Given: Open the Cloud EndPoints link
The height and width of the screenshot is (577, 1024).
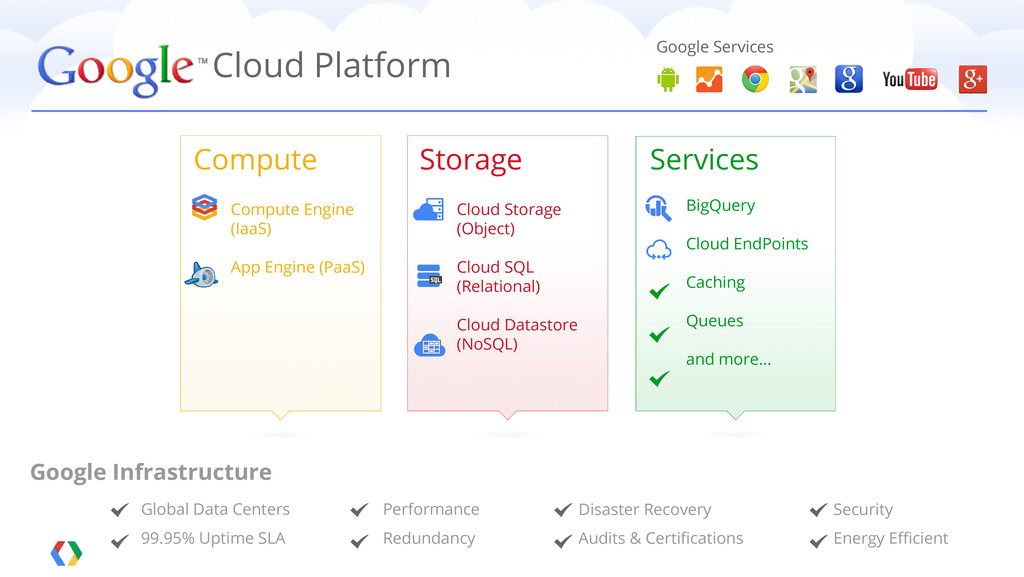Looking at the screenshot, I should tap(747, 243).
